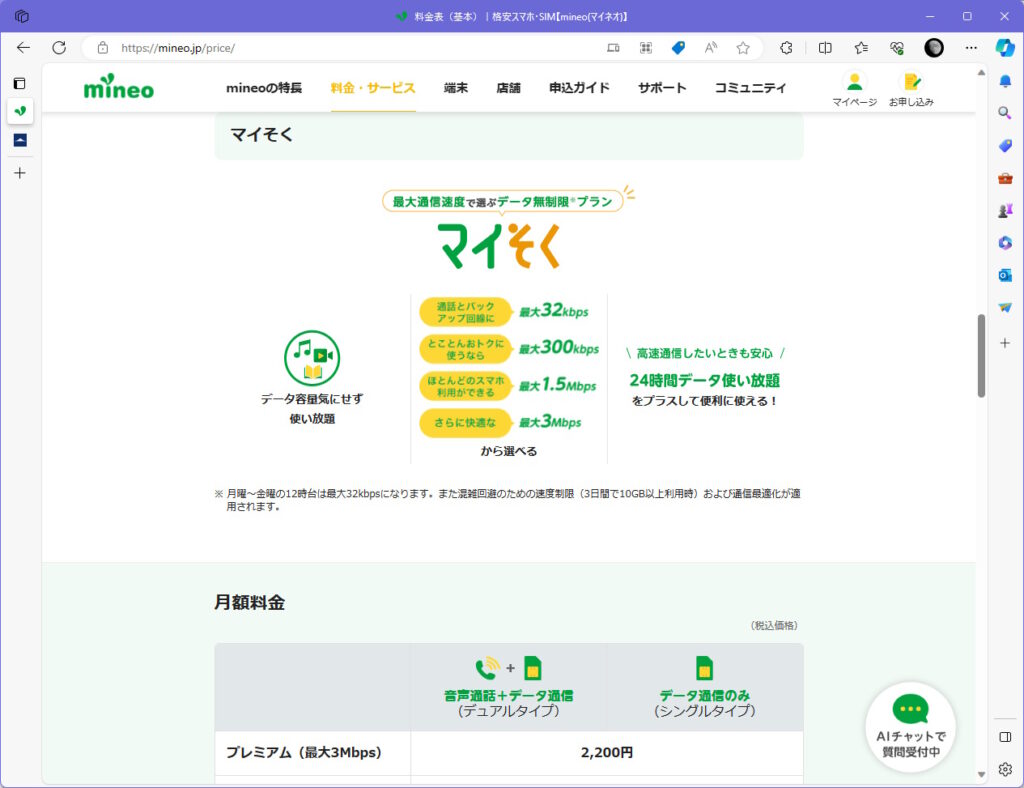Open the 料金・サービス menu
This screenshot has width=1024, height=788.
tap(373, 87)
